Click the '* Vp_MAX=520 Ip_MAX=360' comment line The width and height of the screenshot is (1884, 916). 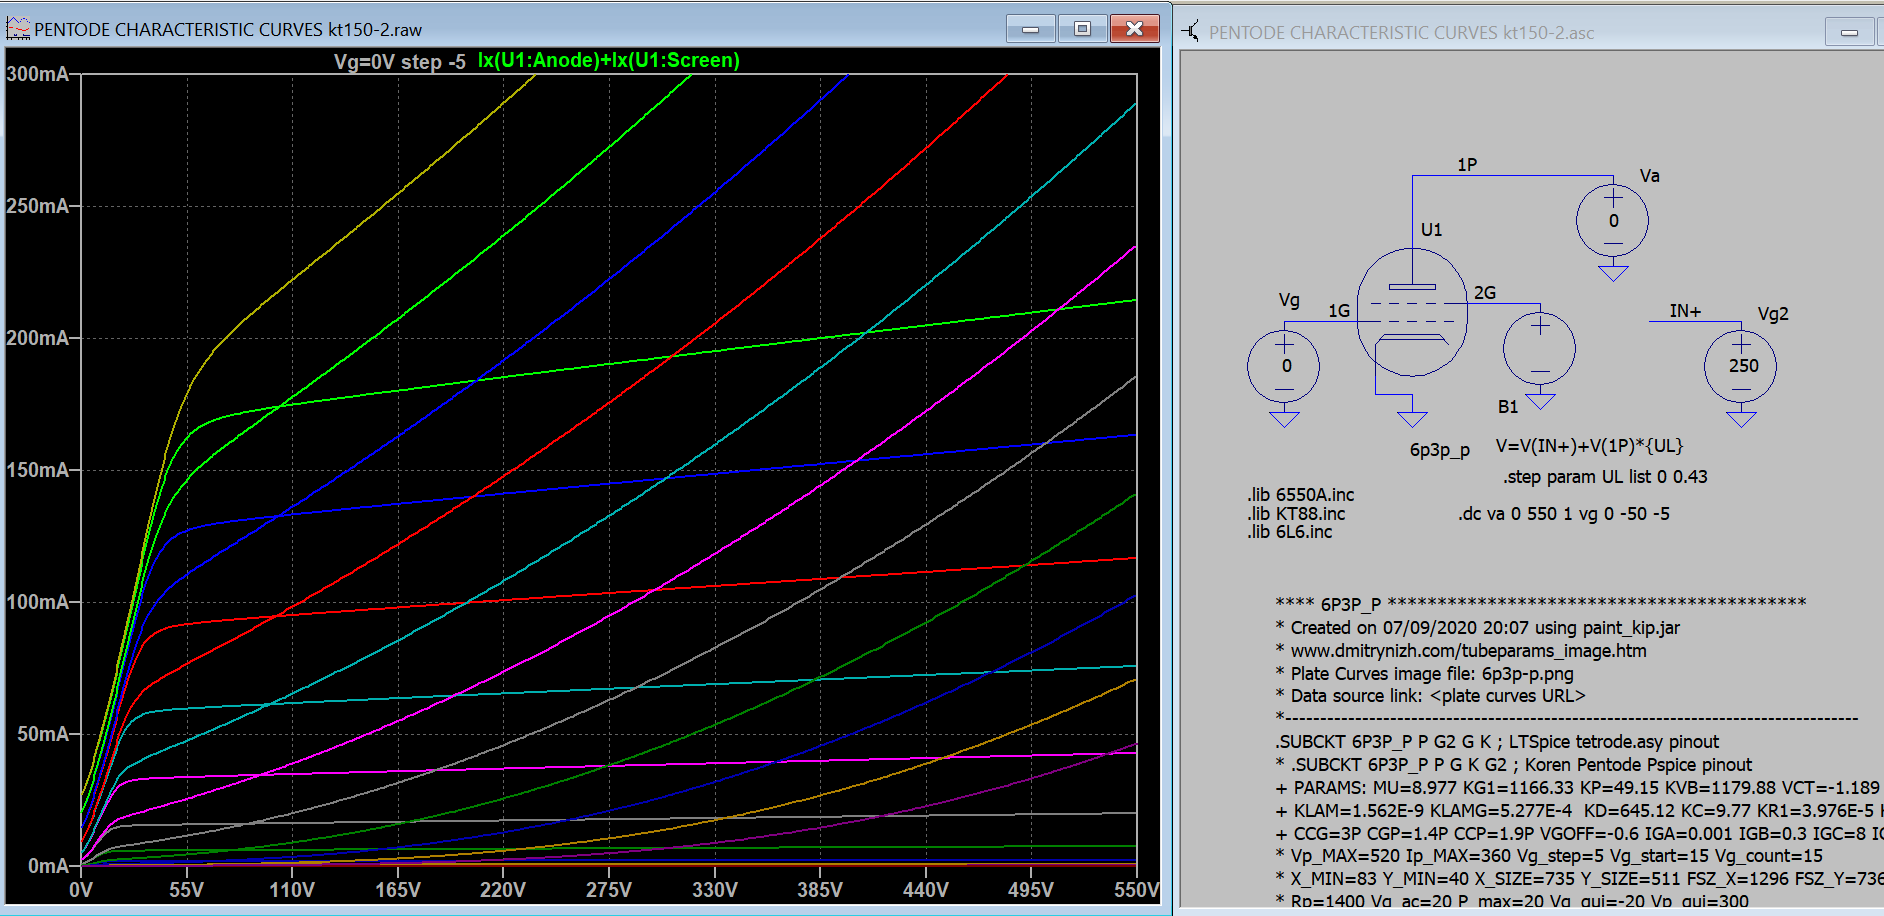1549,856
